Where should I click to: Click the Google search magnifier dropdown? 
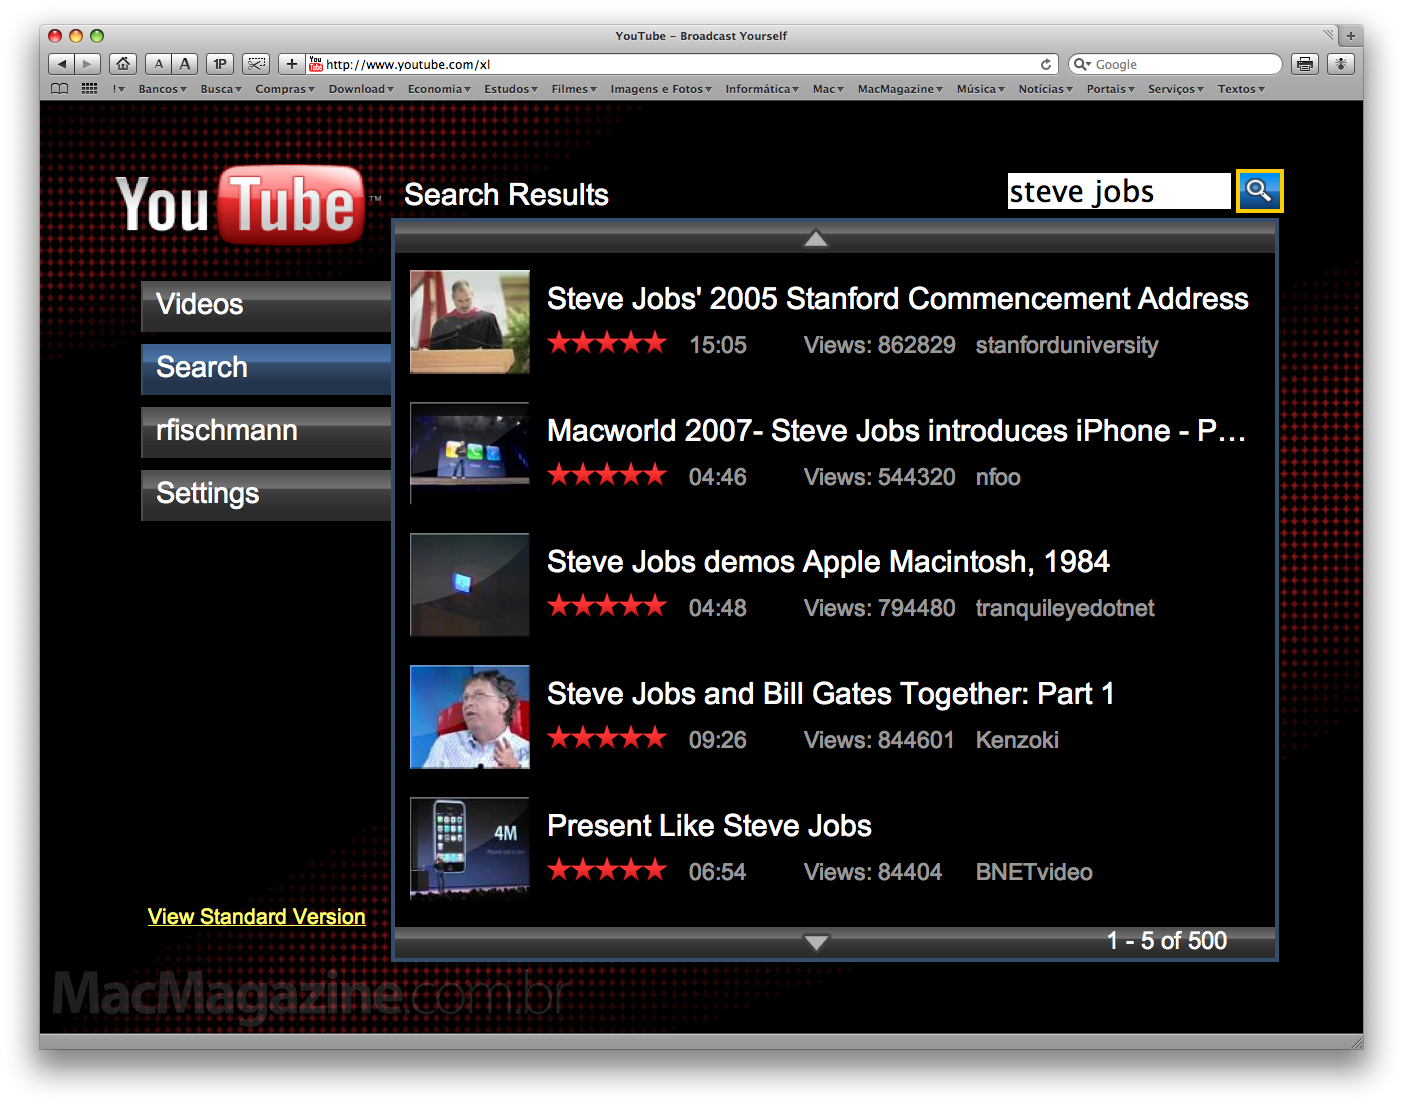coord(1082,64)
